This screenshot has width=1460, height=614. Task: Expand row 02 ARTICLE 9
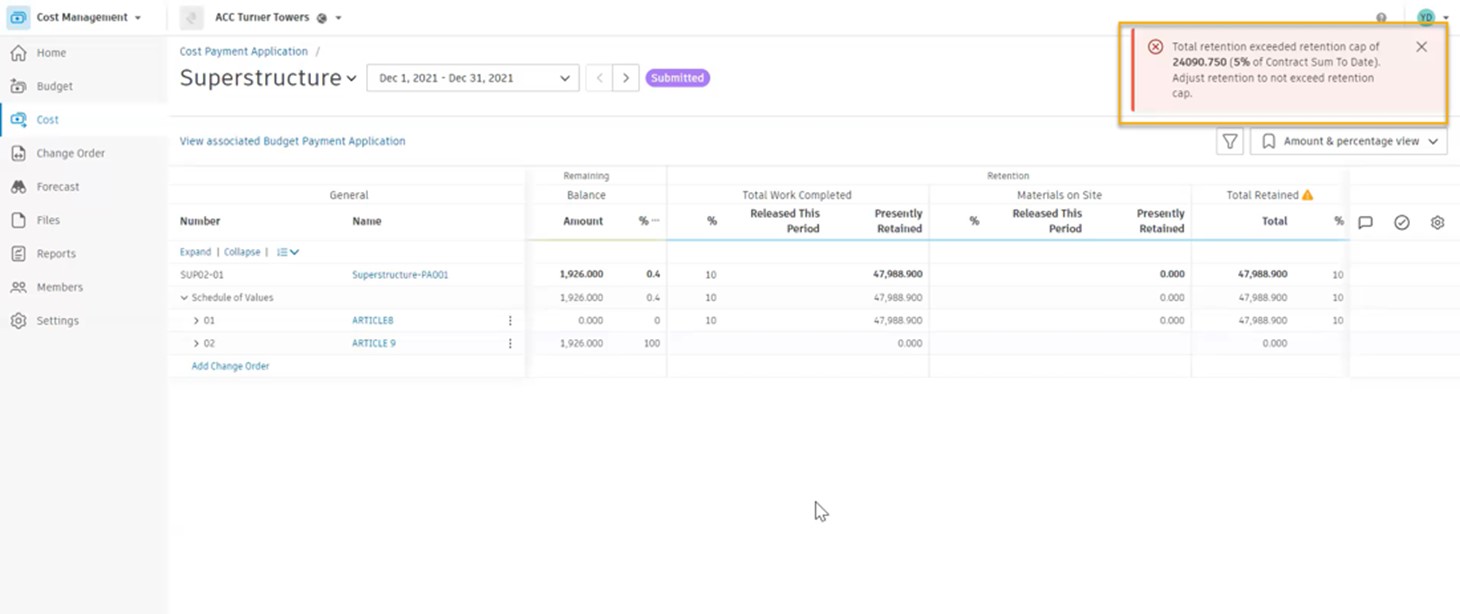[x=196, y=344]
